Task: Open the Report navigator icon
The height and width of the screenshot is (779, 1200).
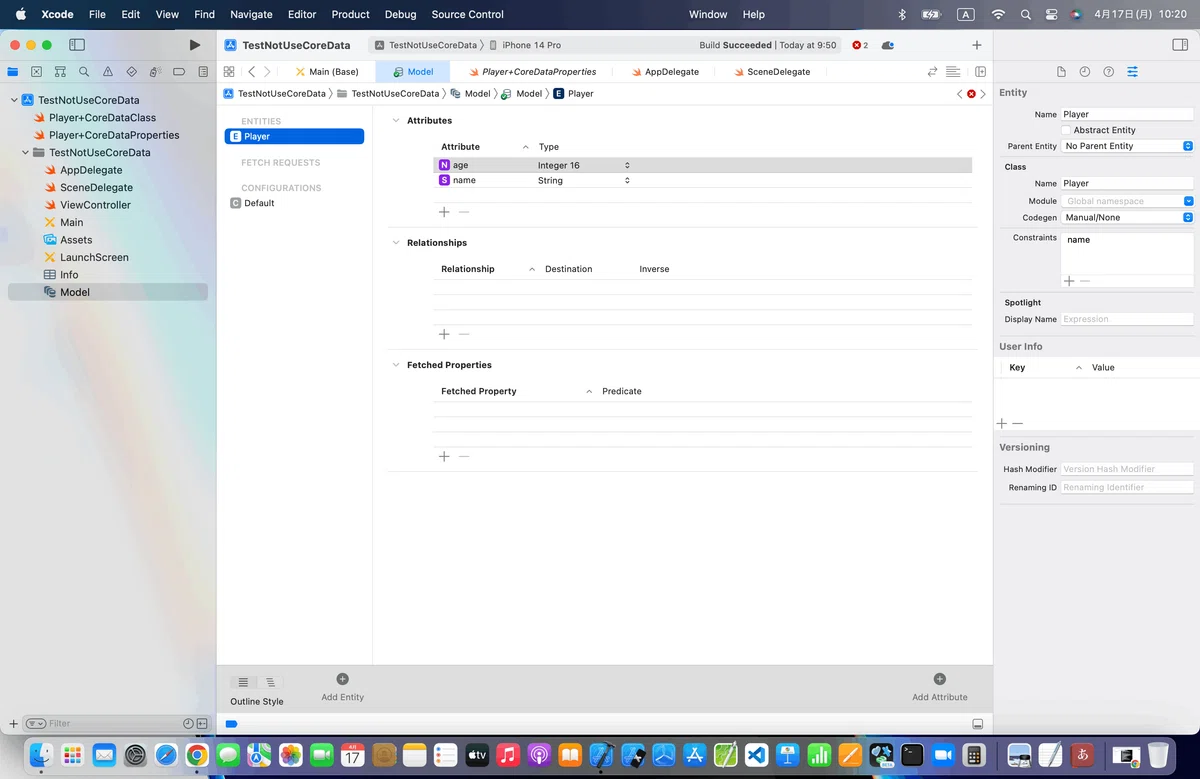Action: pyautogui.click(x=203, y=72)
